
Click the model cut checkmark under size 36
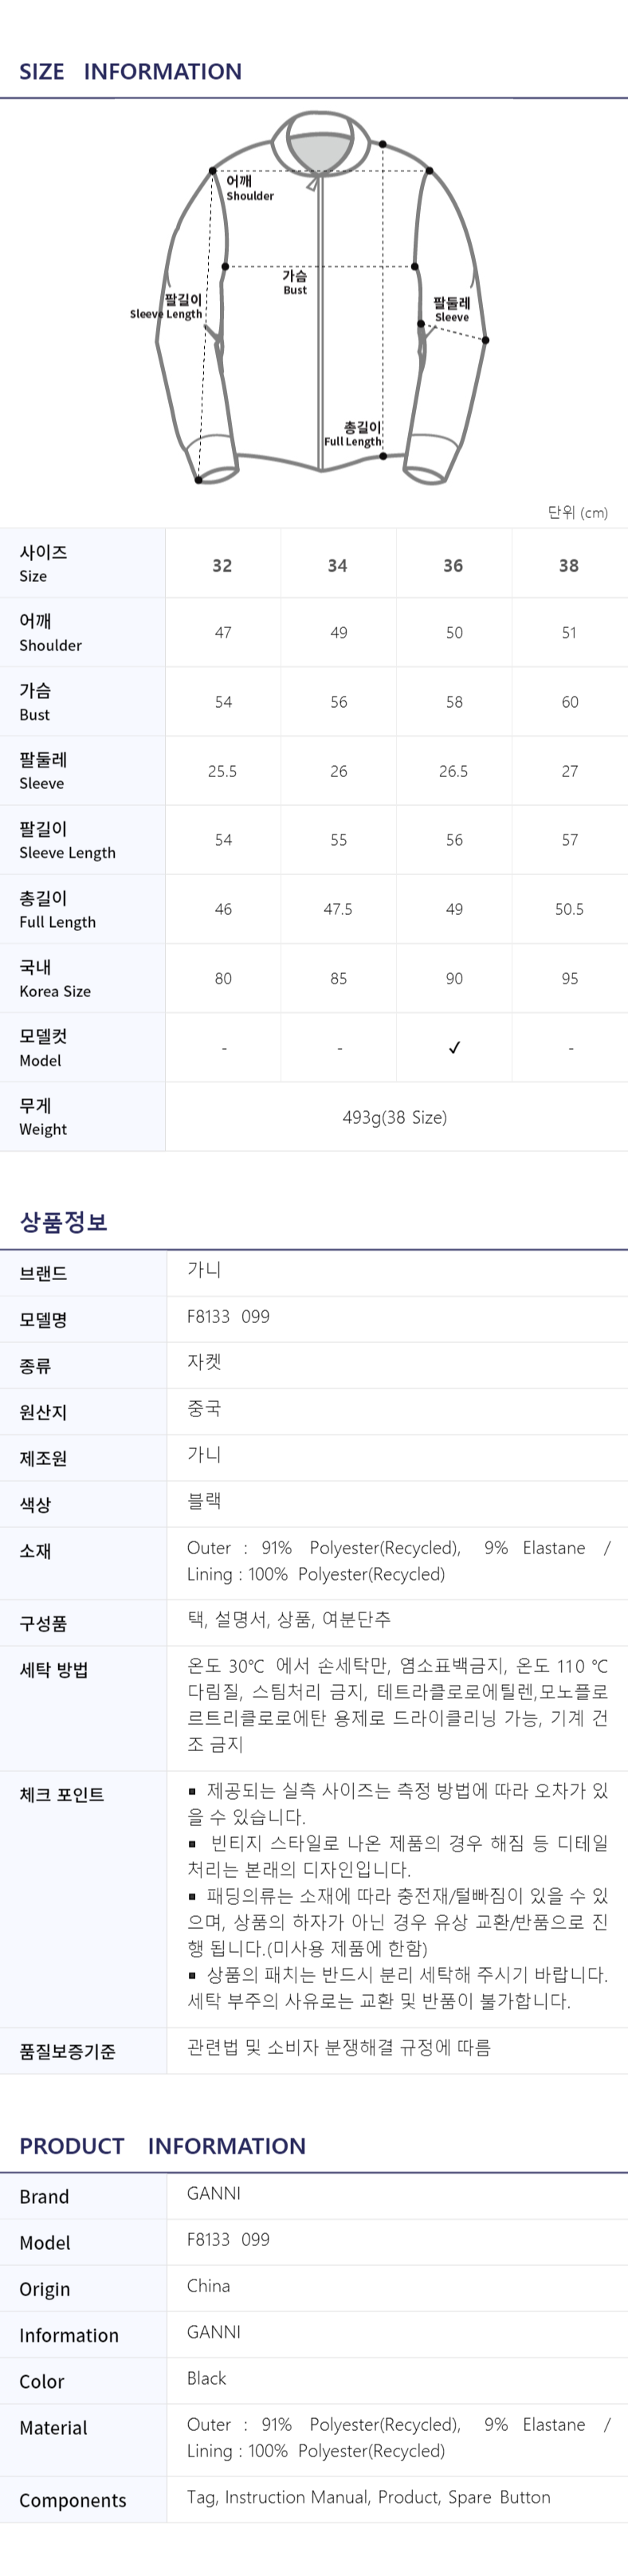tap(454, 1047)
